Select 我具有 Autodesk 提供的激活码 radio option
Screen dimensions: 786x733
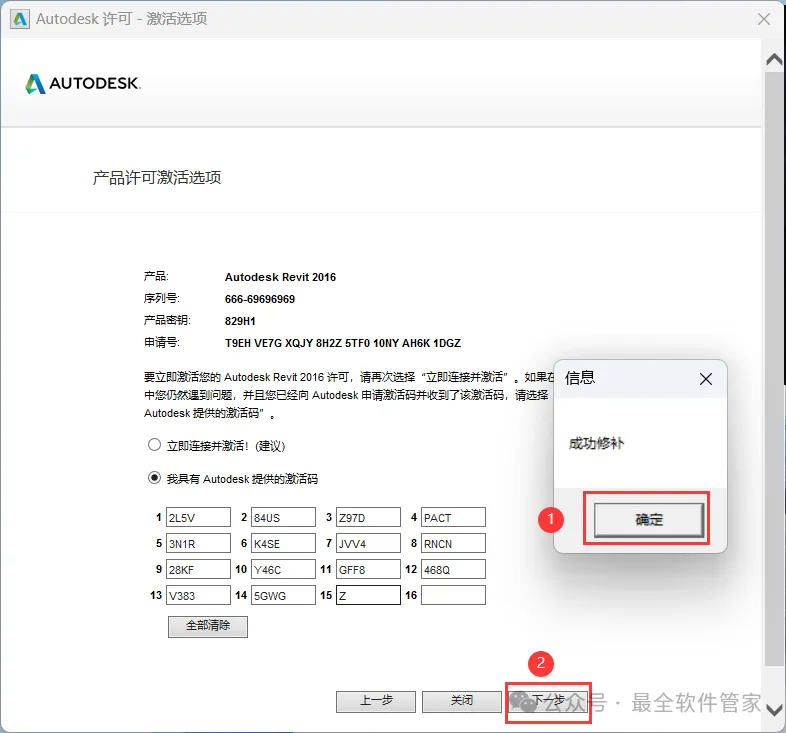[154, 478]
